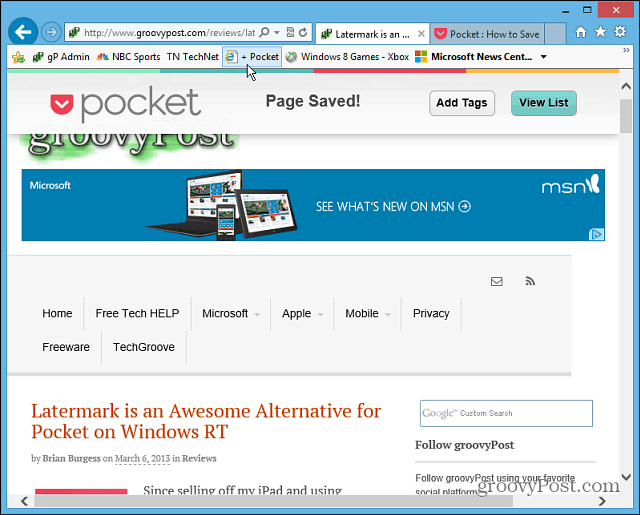The height and width of the screenshot is (515, 640).
Task: Open the Privacy menu item
Action: [x=431, y=313]
